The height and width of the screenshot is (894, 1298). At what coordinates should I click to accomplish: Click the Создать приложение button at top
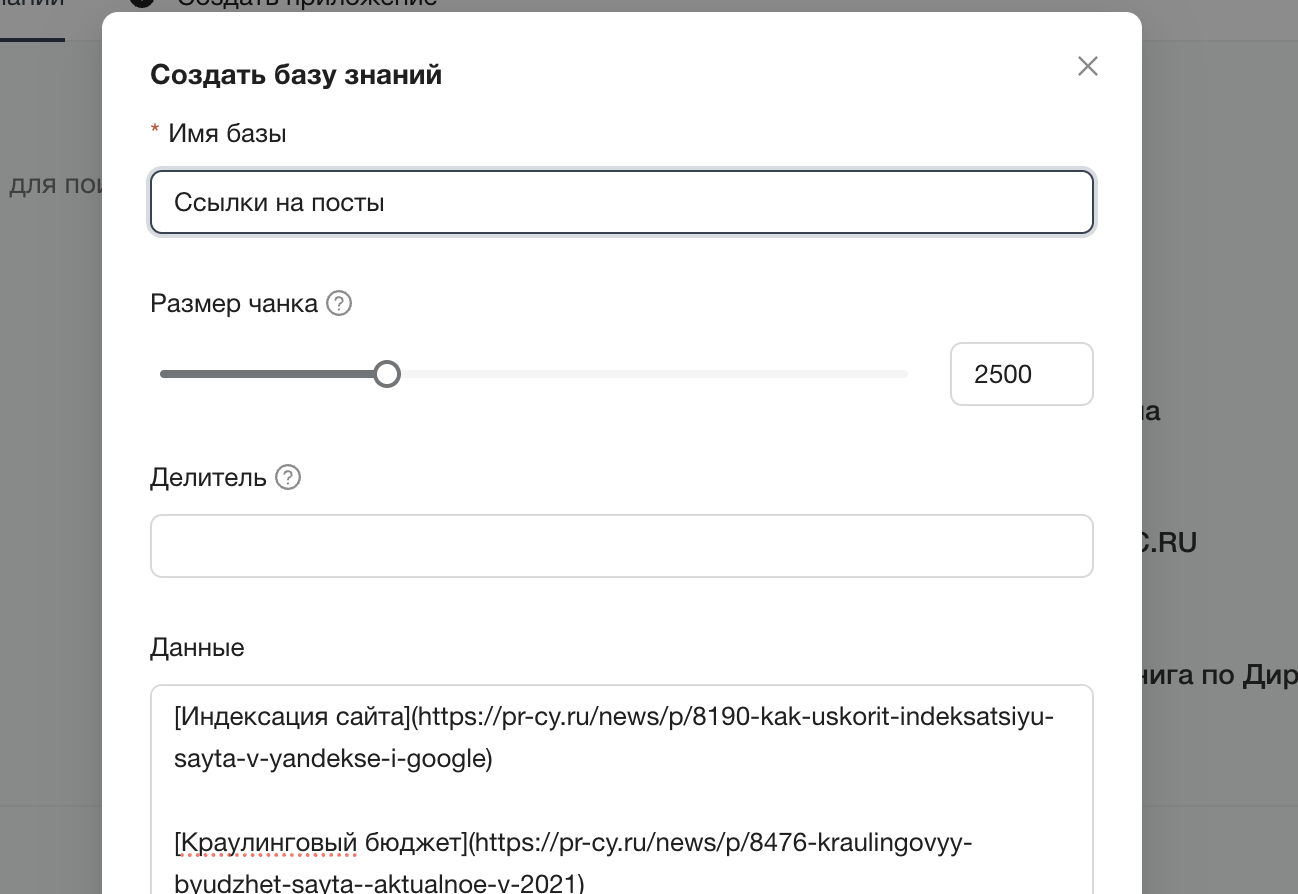pos(305,4)
